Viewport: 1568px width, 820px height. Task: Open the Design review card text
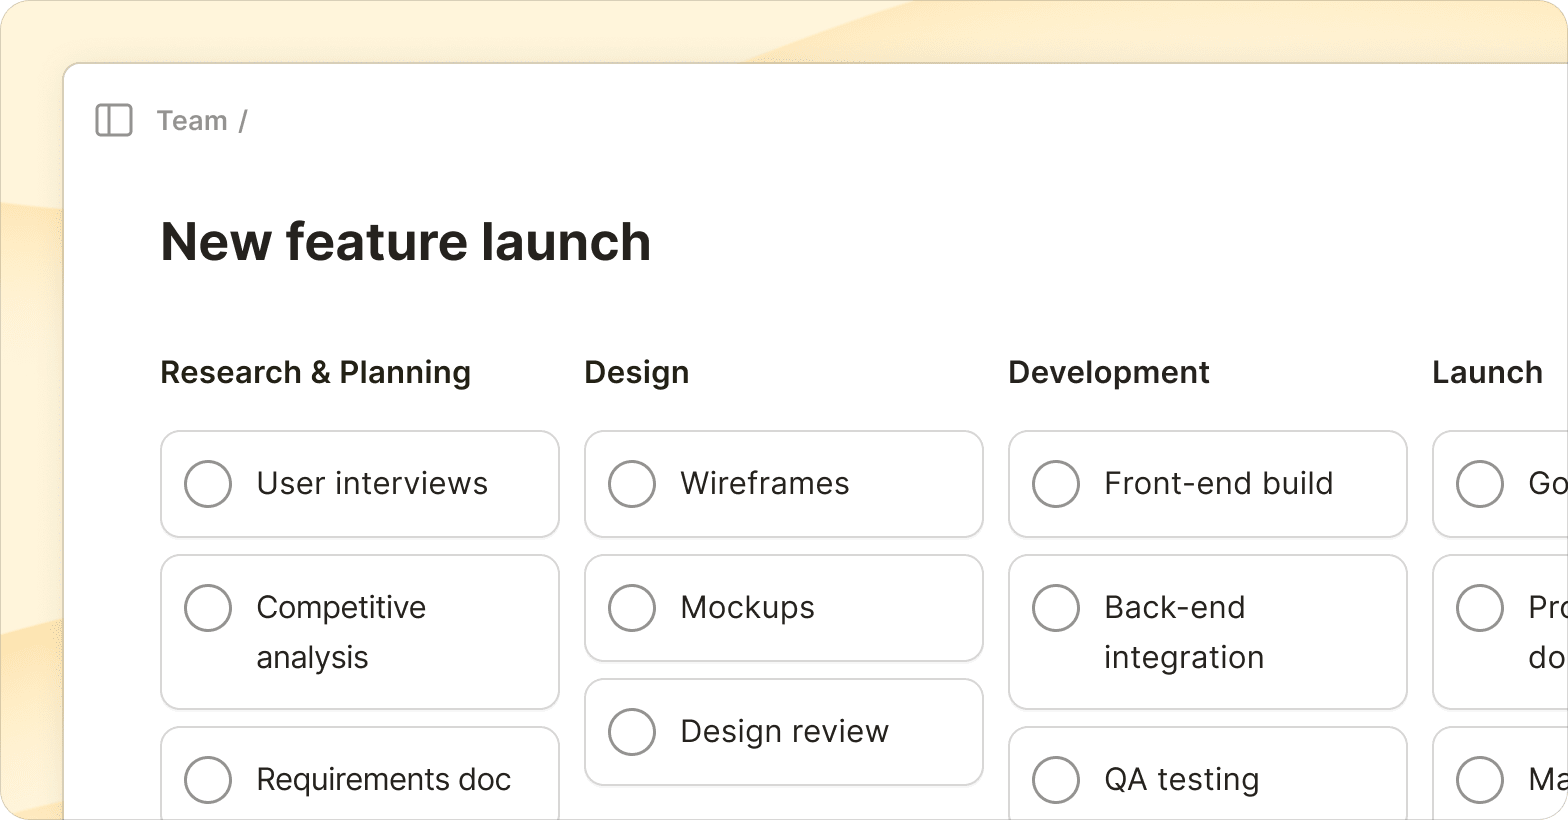pyautogui.click(x=784, y=732)
